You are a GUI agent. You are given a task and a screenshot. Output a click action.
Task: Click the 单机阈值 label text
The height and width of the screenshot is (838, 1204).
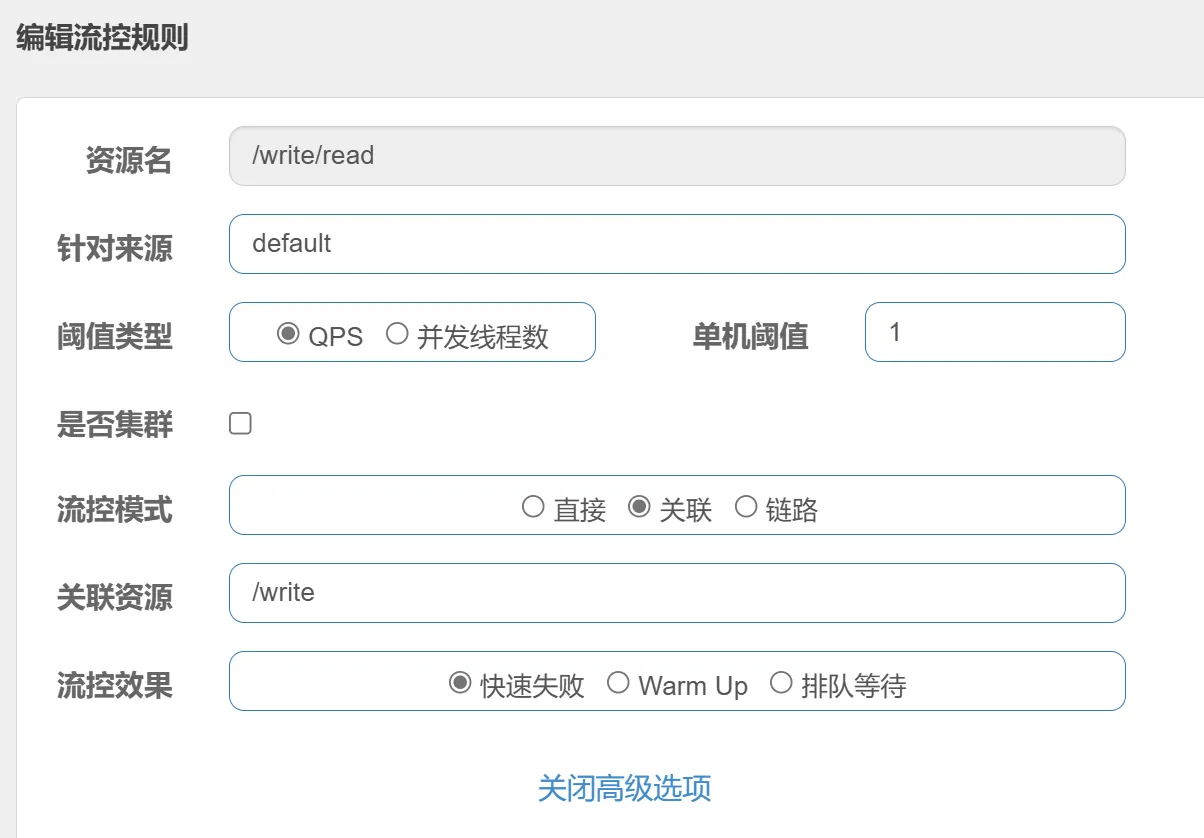click(x=750, y=337)
